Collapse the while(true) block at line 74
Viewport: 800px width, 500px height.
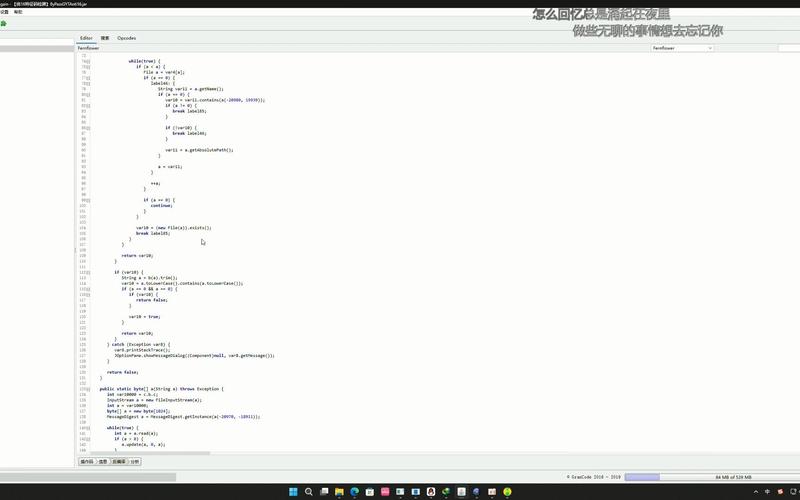tap(88, 61)
